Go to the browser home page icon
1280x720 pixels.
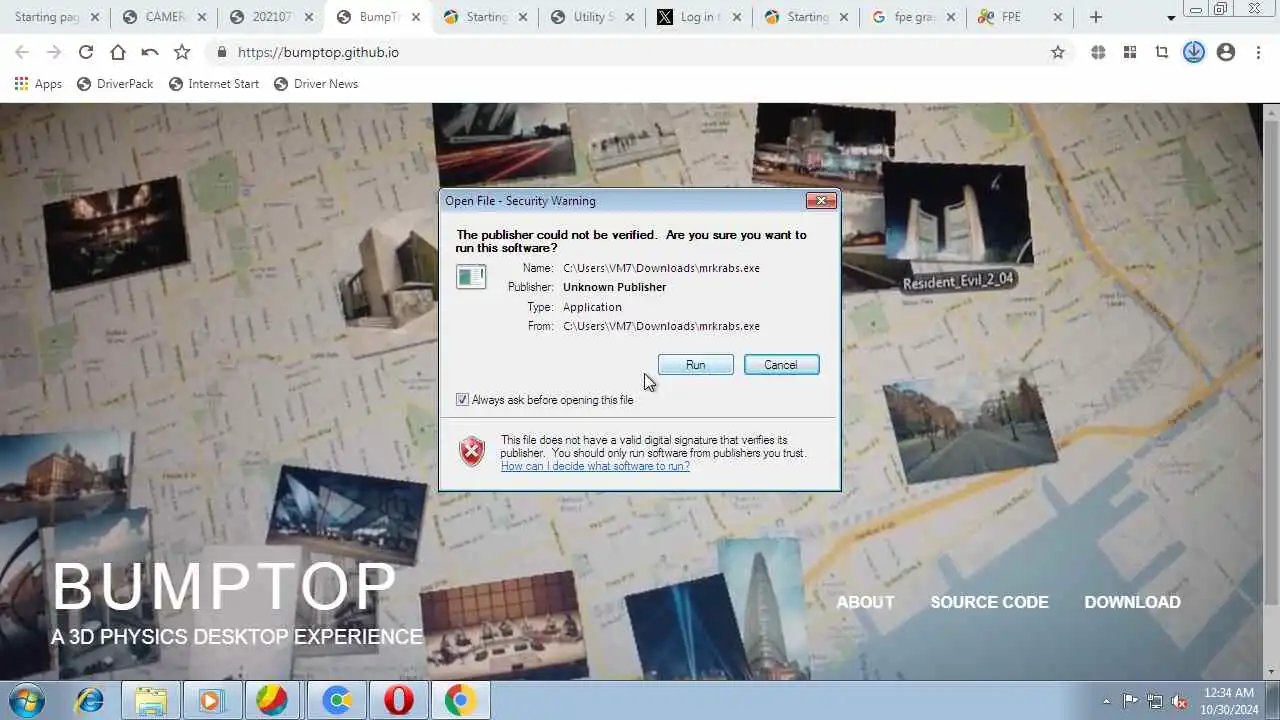pos(118,52)
